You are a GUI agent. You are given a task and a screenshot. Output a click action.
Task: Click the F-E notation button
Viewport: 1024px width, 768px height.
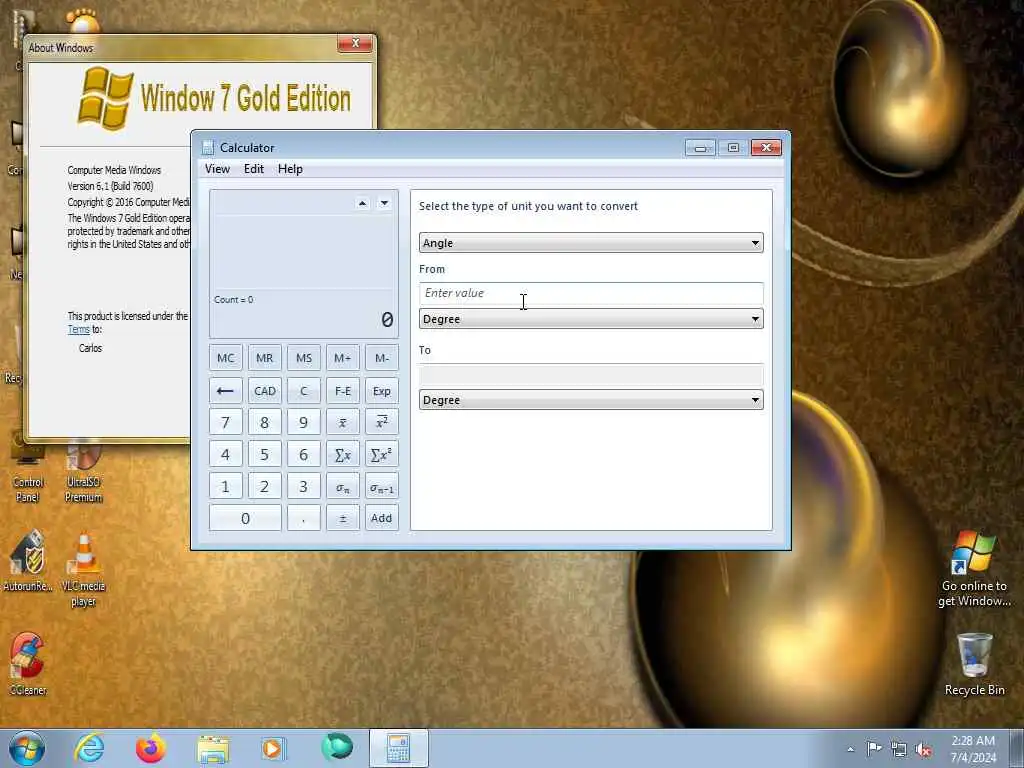tap(342, 391)
